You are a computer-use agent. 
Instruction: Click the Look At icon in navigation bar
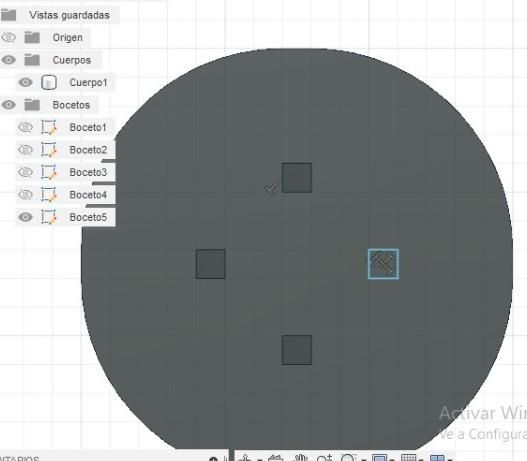coord(276,458)
